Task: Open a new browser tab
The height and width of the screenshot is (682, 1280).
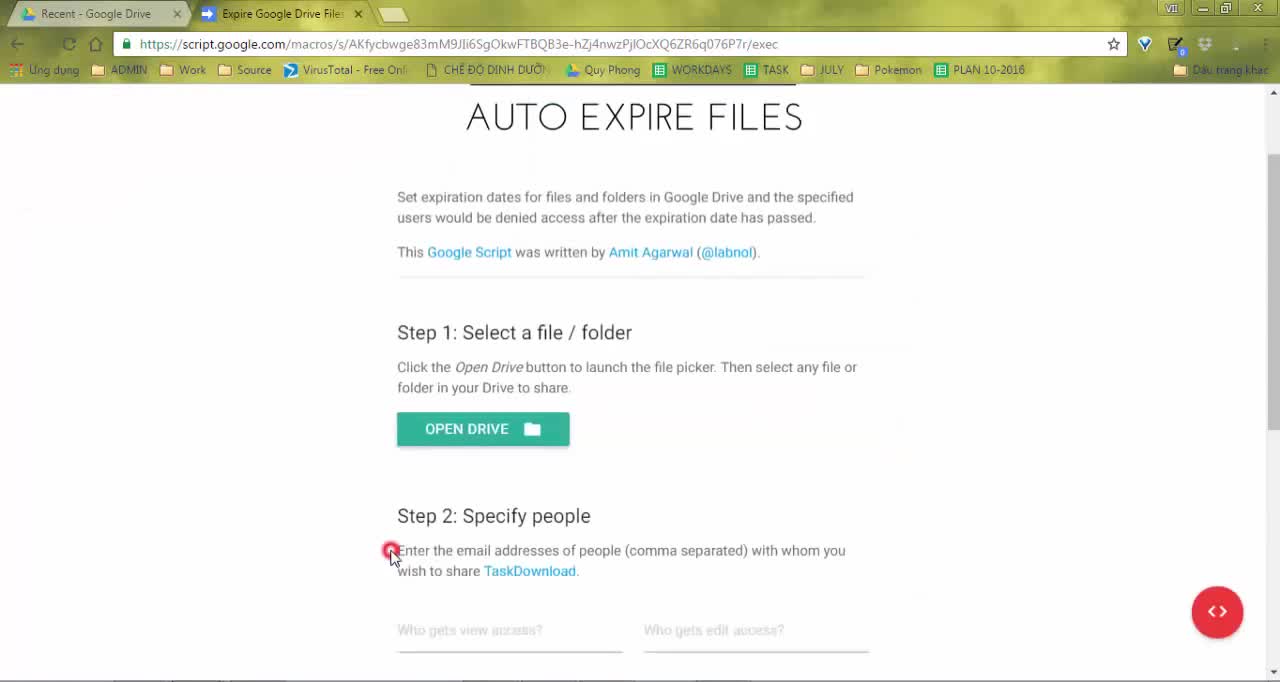Action: (393, 14)
